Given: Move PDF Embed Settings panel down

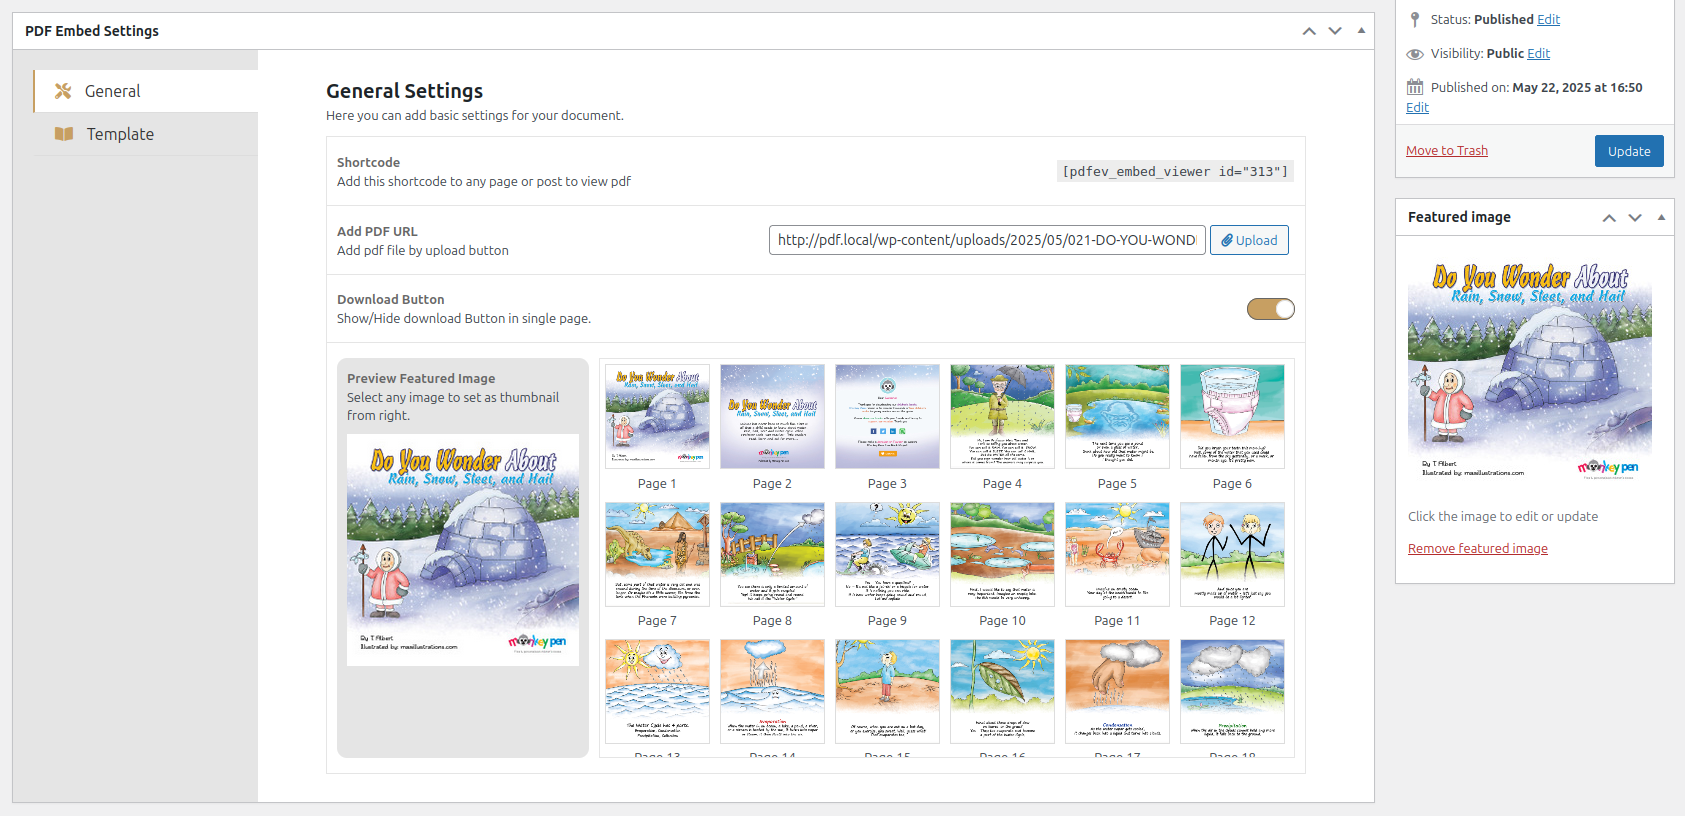Looking at the screenshot, I should [x=1335, y=31].
